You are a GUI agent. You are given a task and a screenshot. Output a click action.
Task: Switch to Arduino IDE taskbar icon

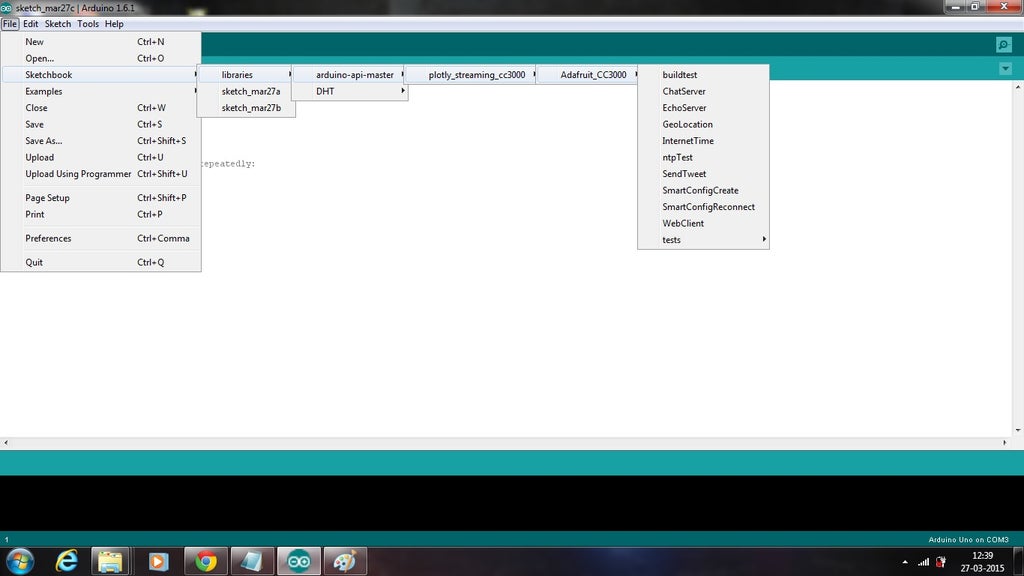pyautogui.click(x=299, y=561)
